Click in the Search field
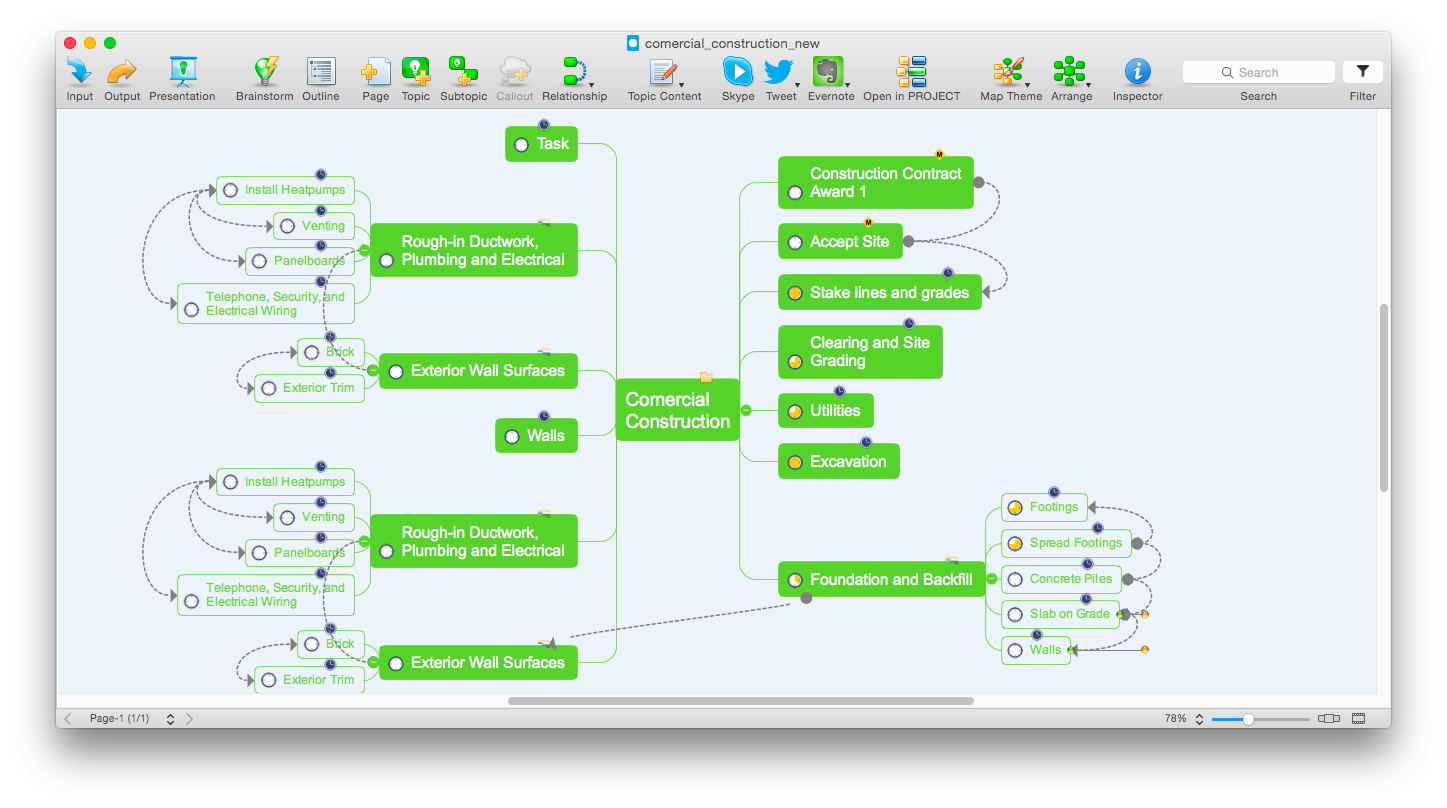Image resolution: width=1447 pixels, height=808 pixels. click(x=1258, y=72)
